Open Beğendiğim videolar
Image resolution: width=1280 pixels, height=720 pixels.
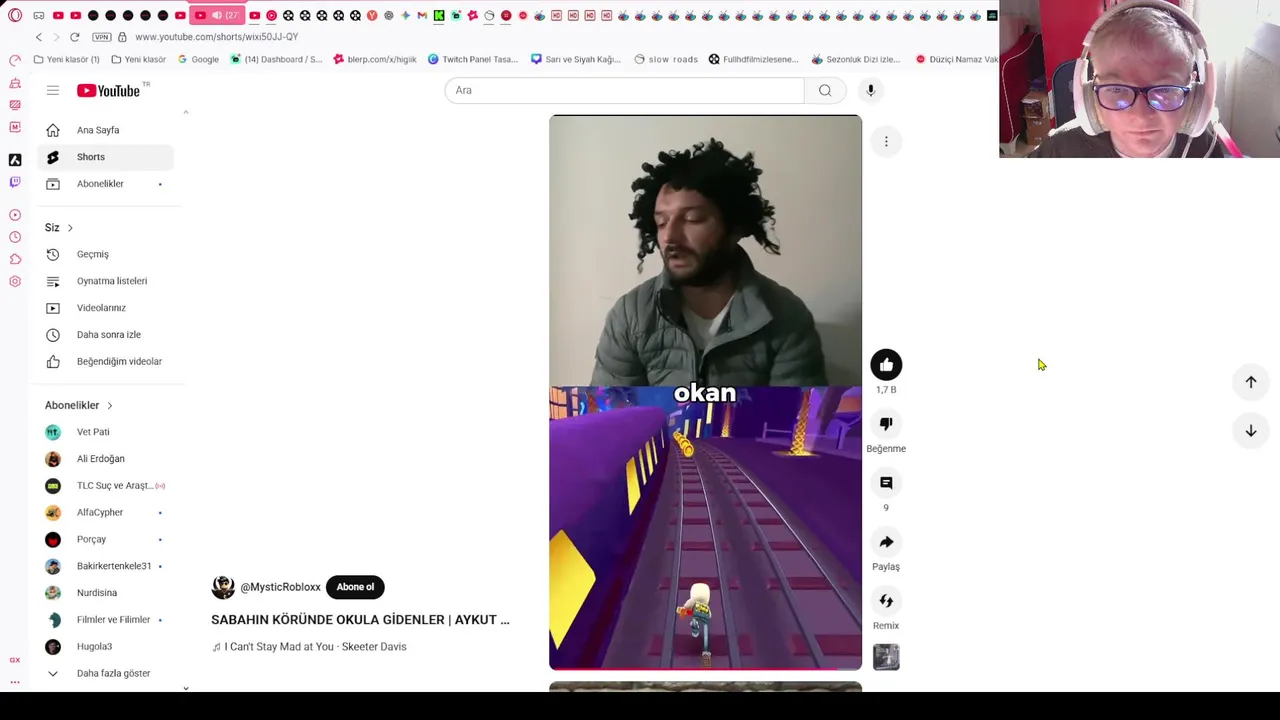coord(105,361)
